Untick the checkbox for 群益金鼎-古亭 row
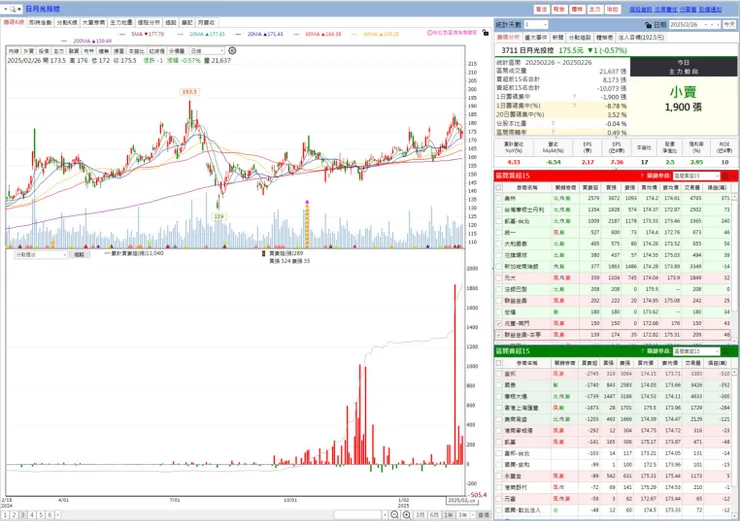The width and height of the screenshot is (740, 521). (499, 335)
